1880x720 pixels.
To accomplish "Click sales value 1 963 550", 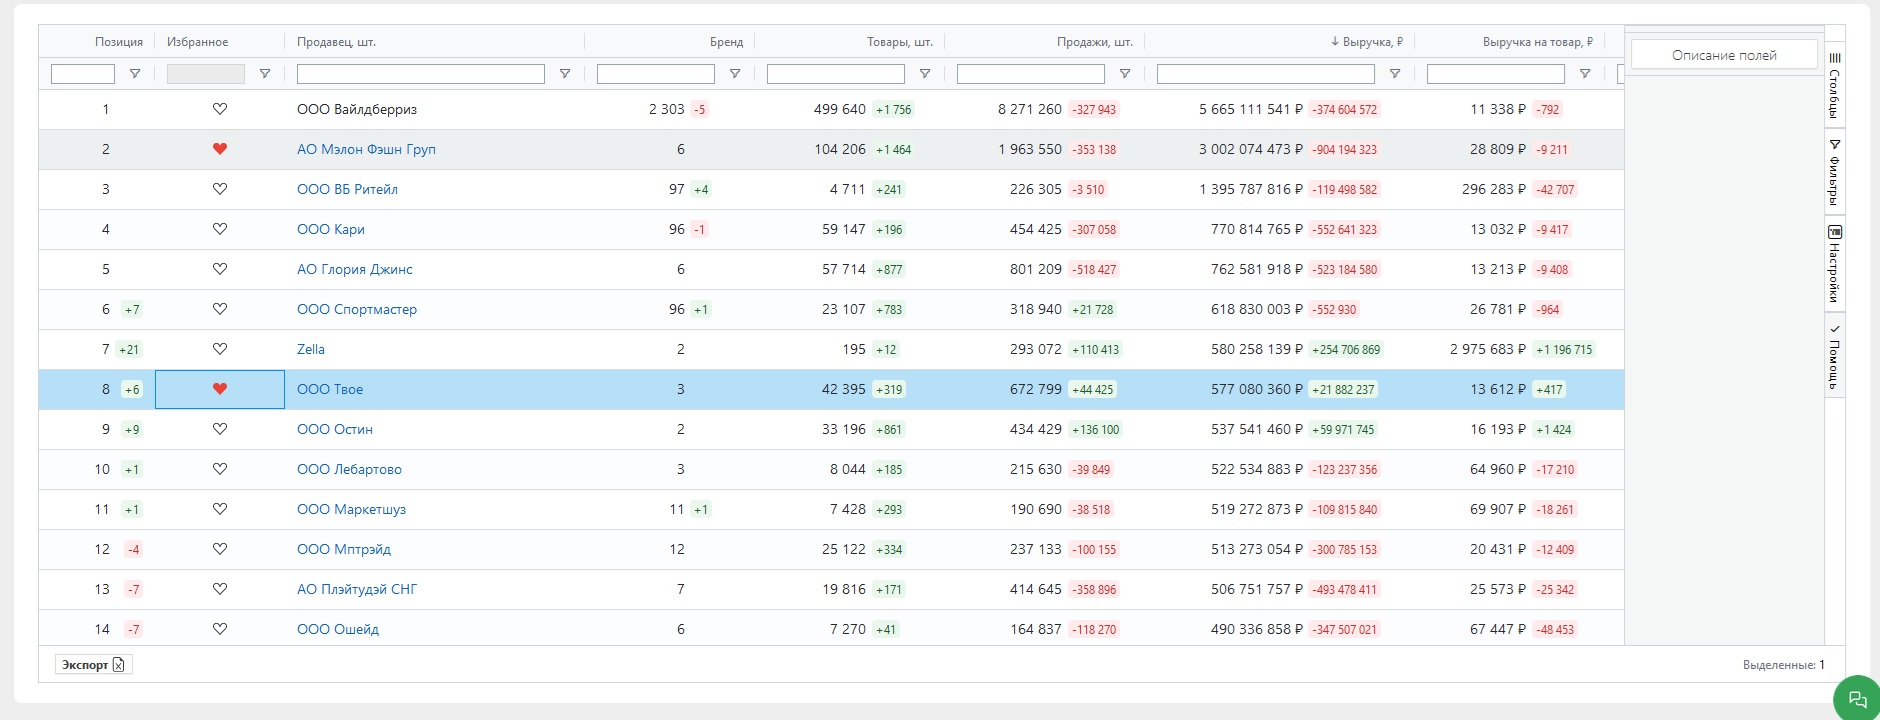I will (x=1030, y=149).
